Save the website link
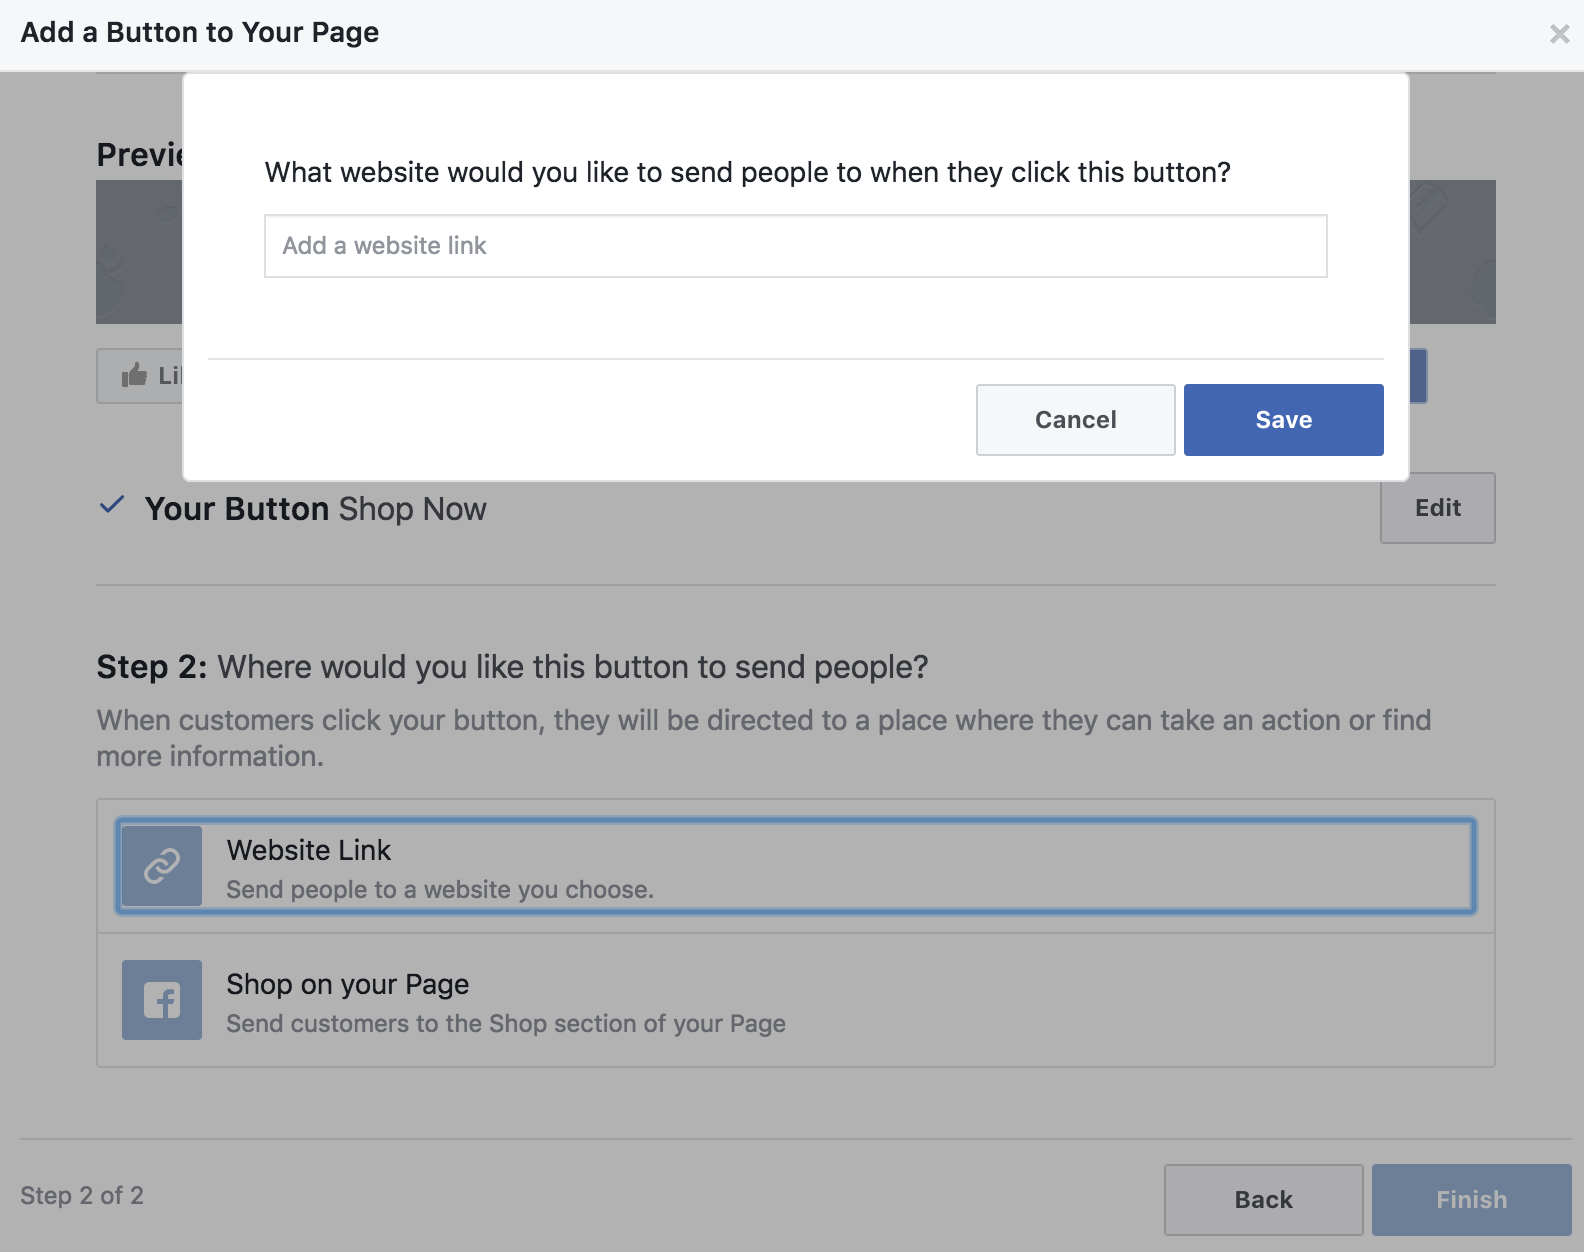 pyautogui.click(x=1283, y=420)
